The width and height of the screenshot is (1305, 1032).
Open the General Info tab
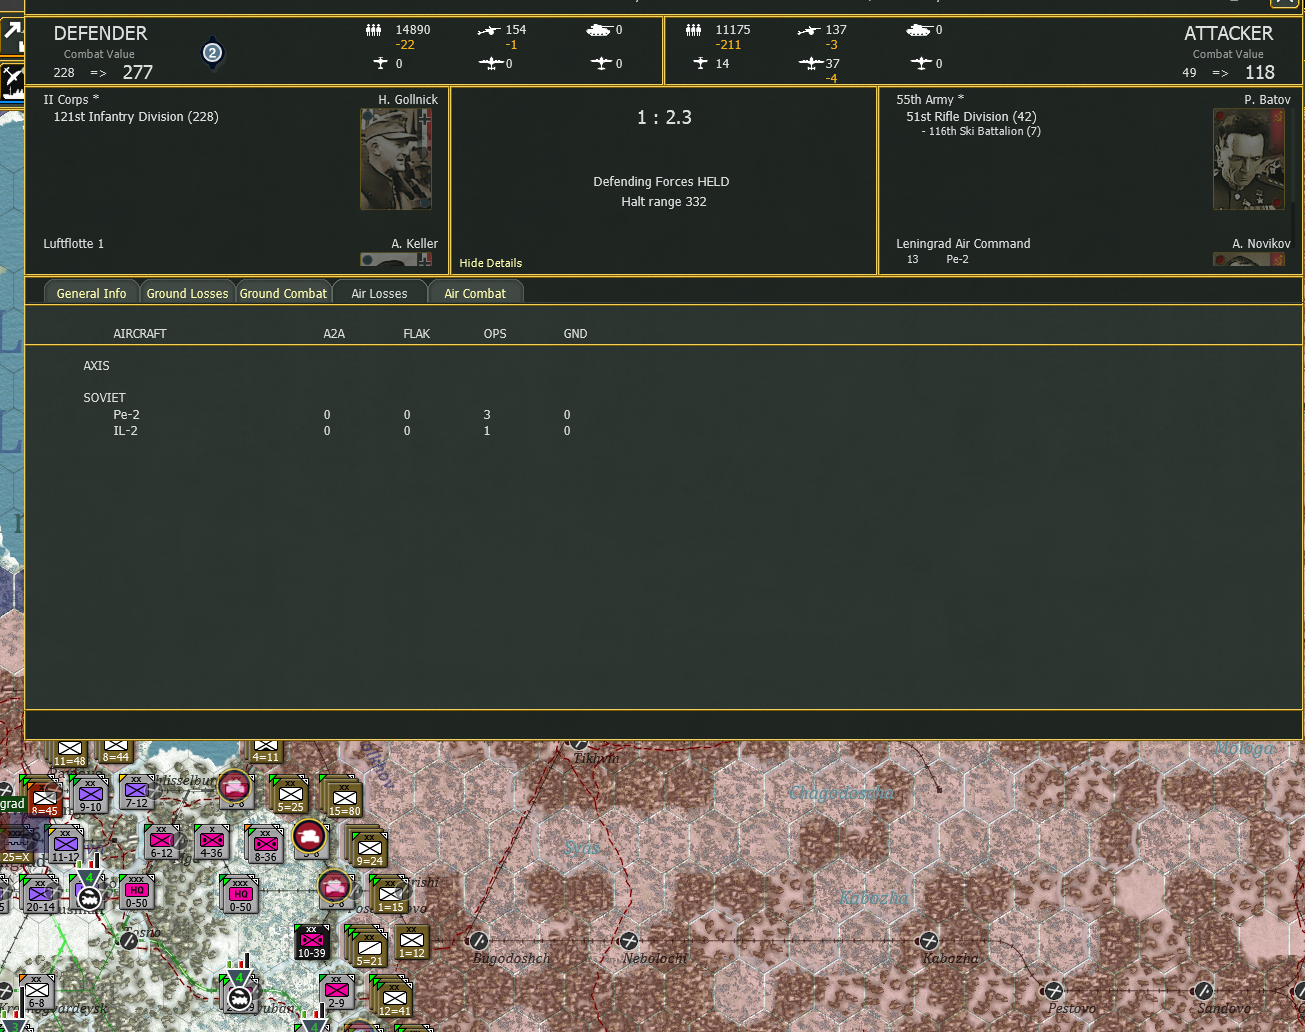[x=91, y=293]
